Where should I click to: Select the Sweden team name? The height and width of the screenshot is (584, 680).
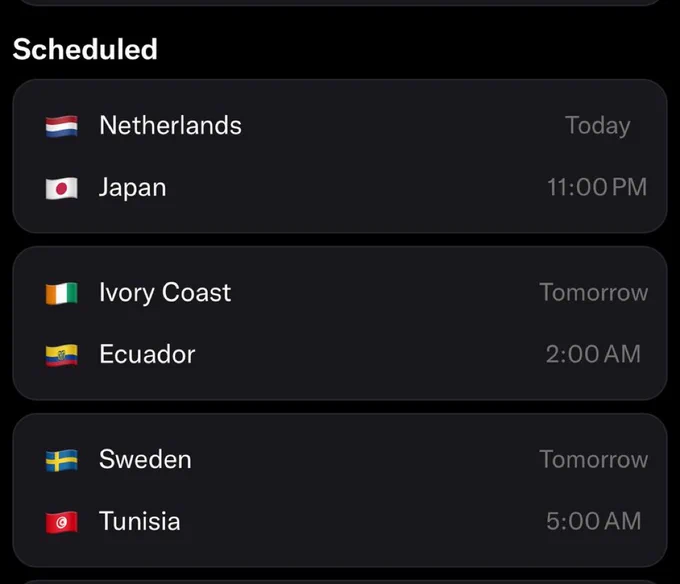pyautogui.click(x=145, y=460)
